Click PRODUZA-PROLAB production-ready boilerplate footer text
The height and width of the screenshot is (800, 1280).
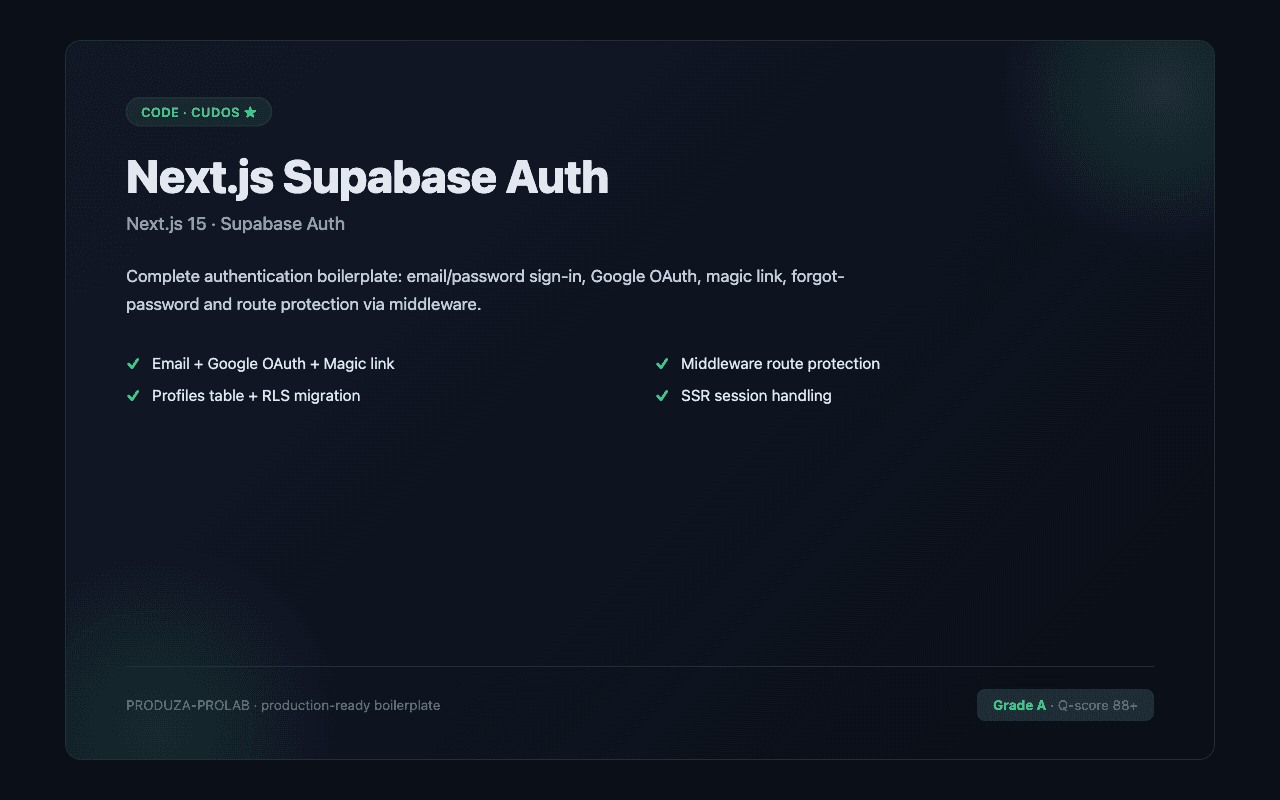point(283,705)
